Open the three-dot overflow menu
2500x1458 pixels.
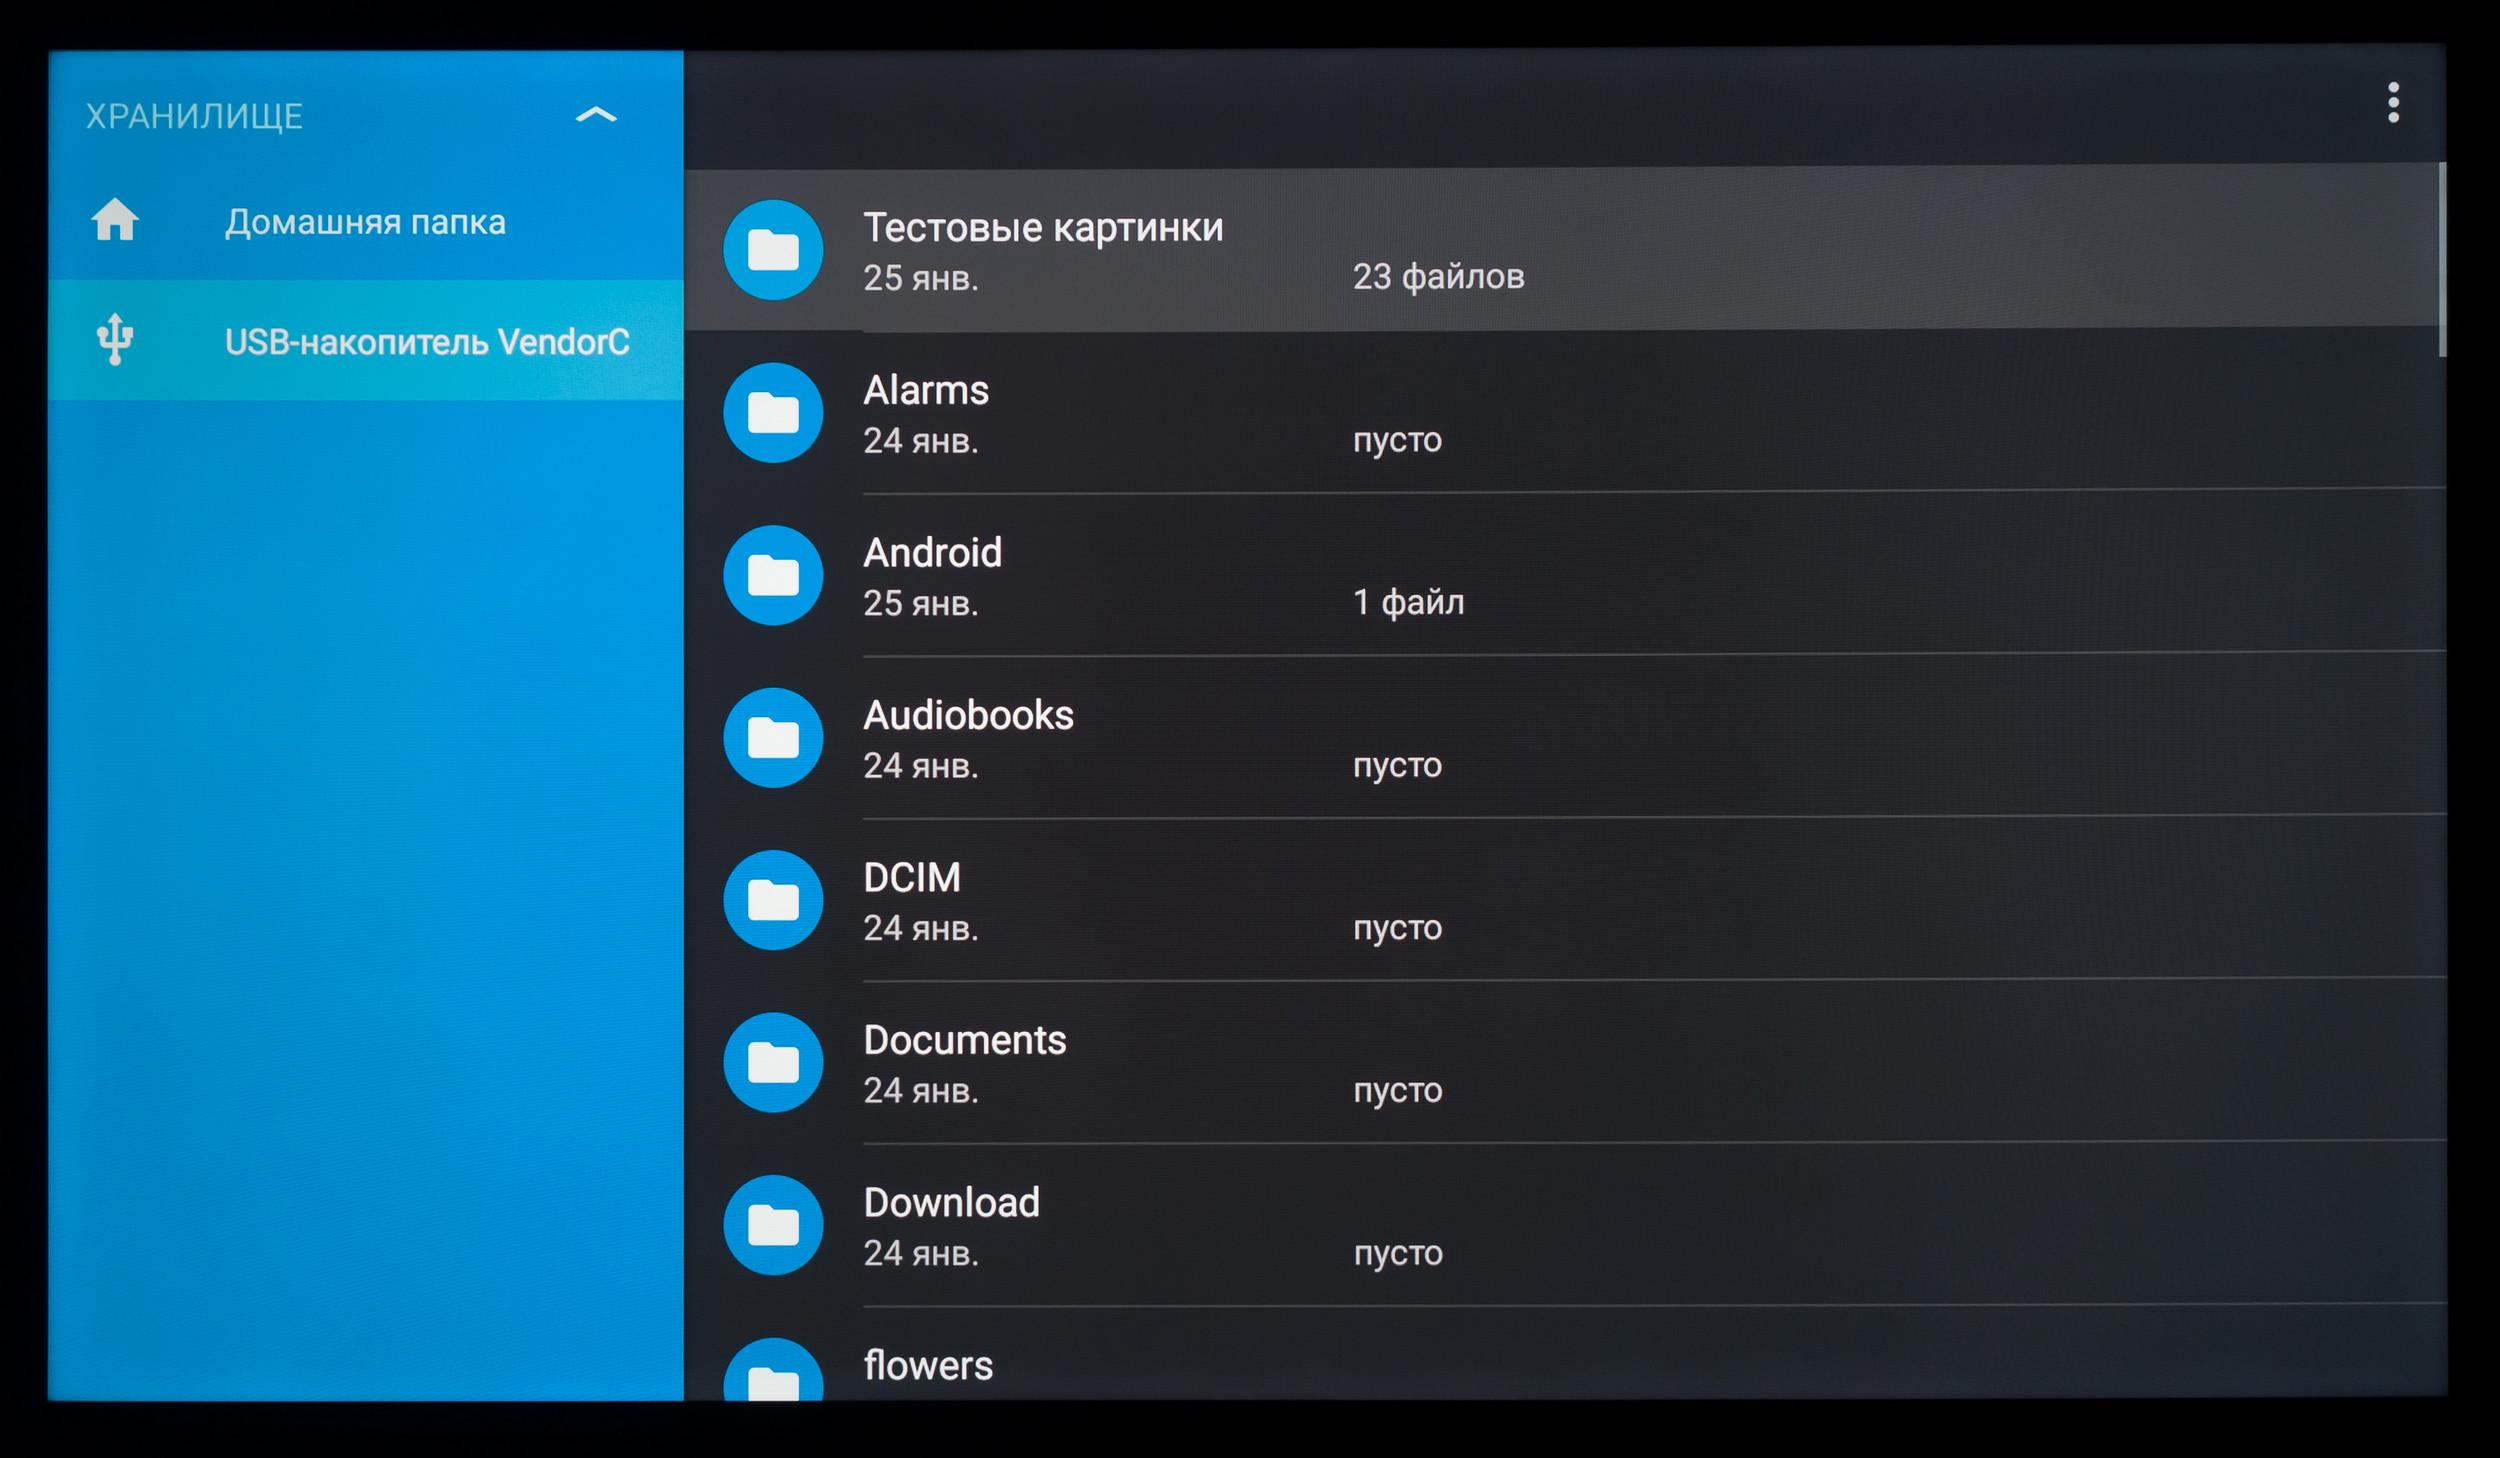2392,103
